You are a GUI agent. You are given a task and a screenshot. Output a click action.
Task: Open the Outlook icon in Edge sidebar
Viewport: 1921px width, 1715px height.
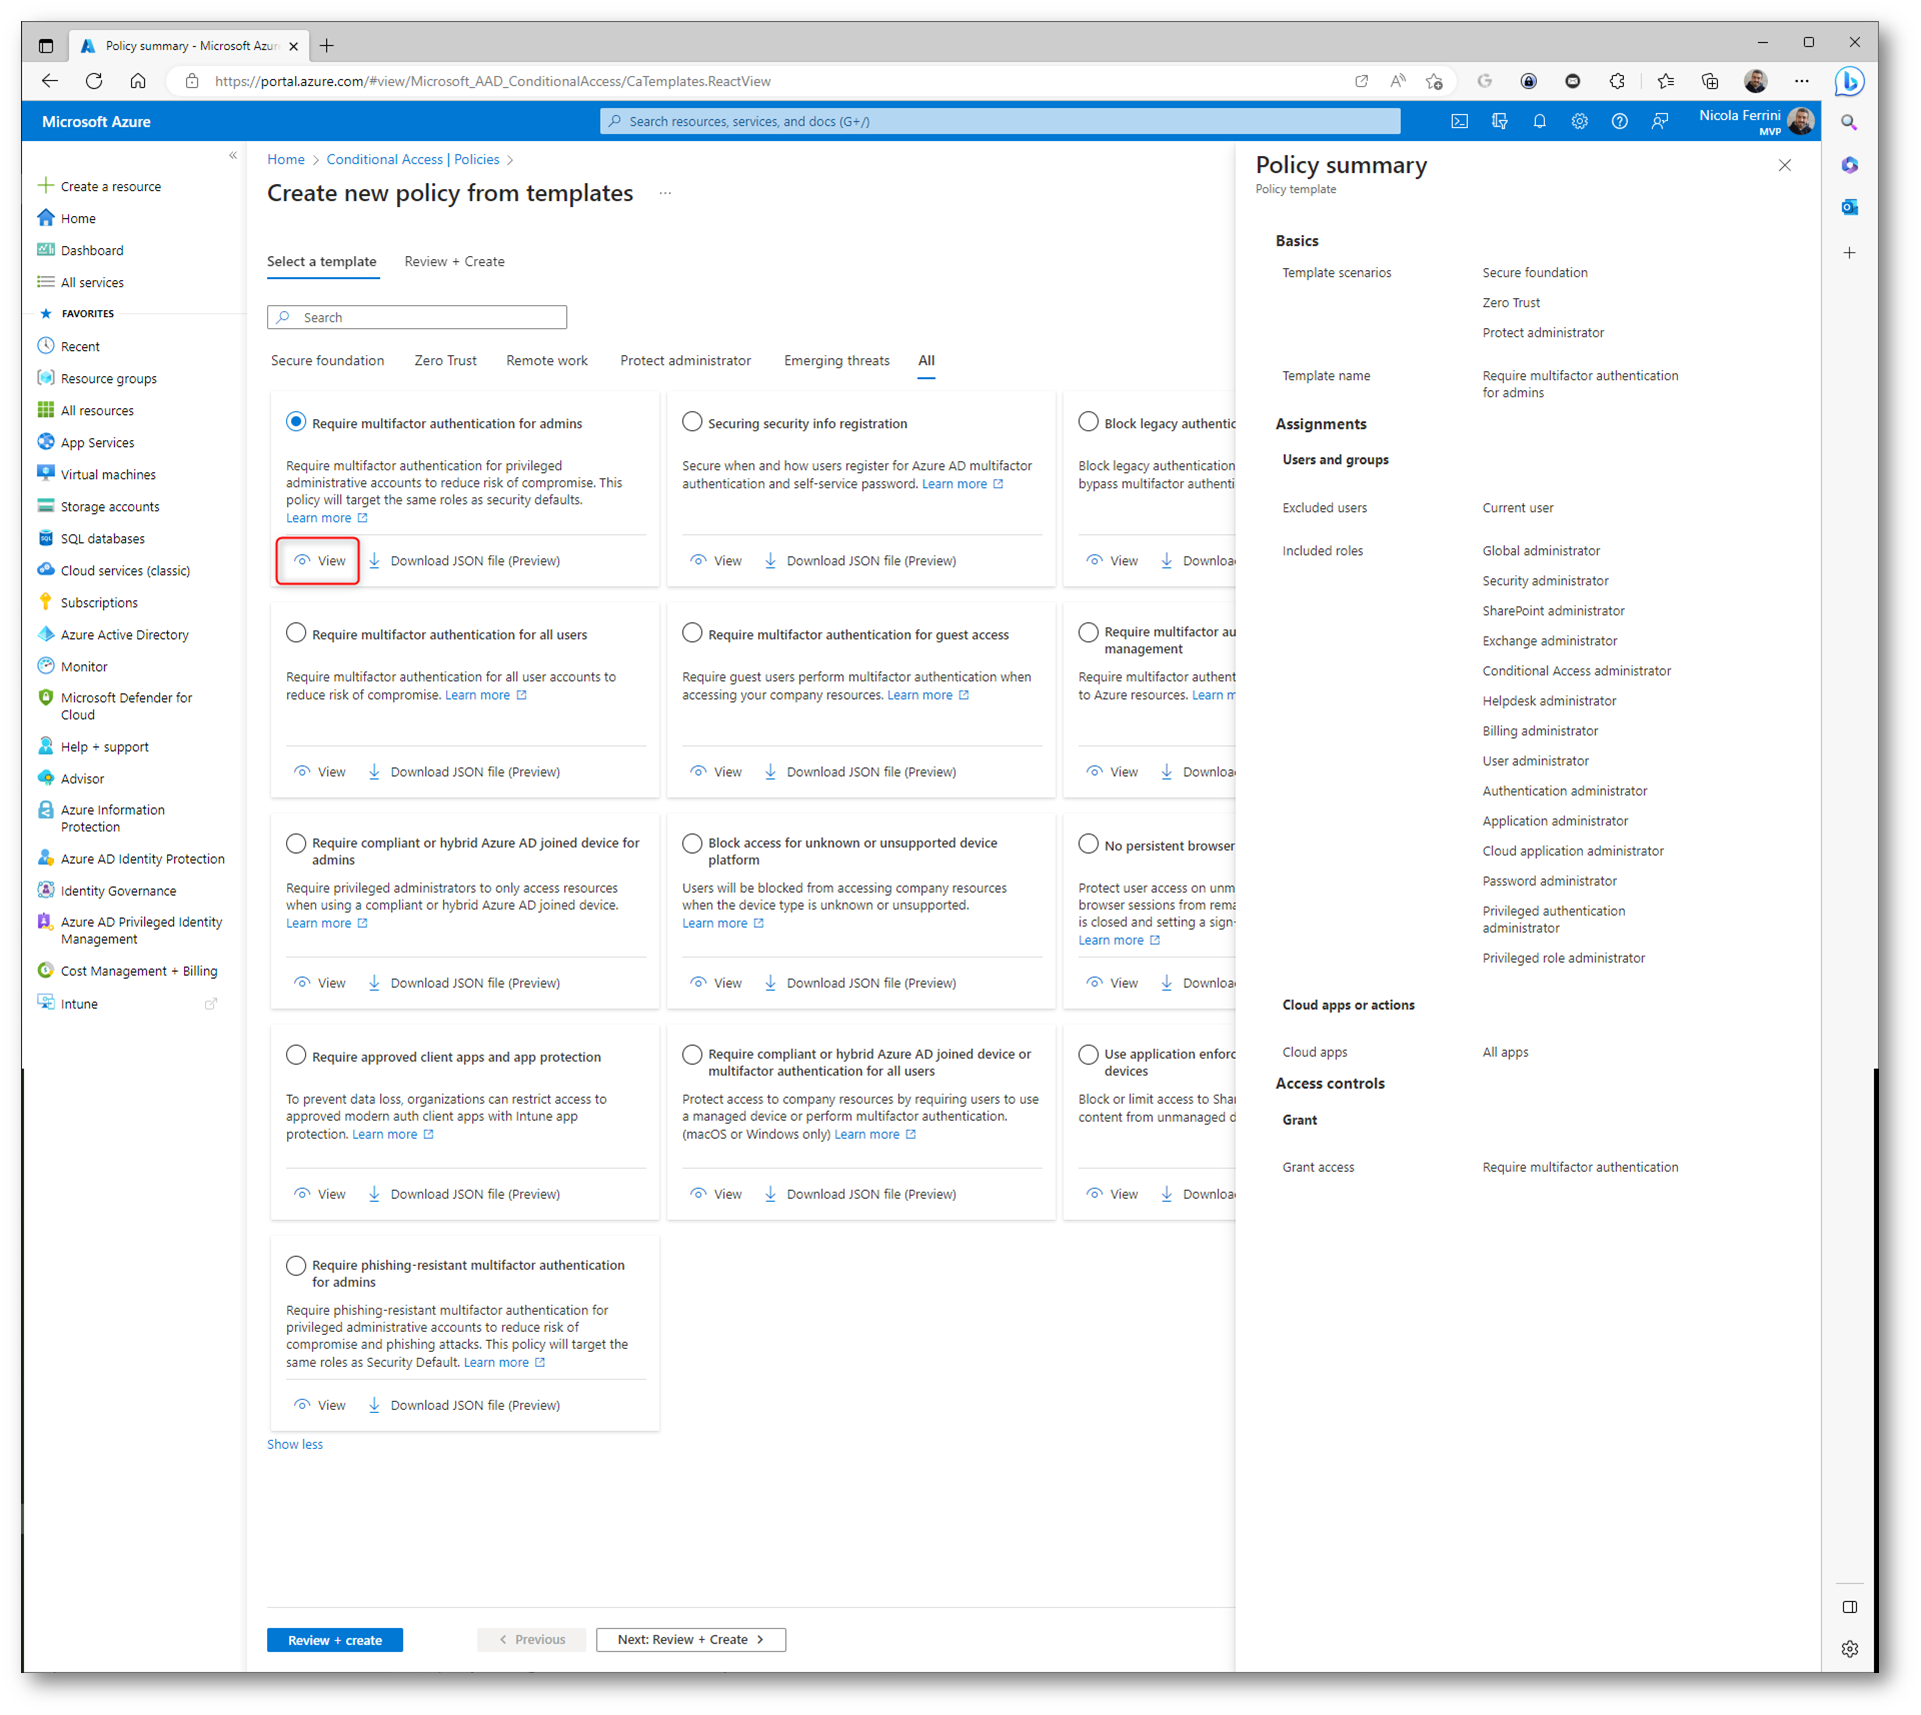click(x=1849, y=207)
